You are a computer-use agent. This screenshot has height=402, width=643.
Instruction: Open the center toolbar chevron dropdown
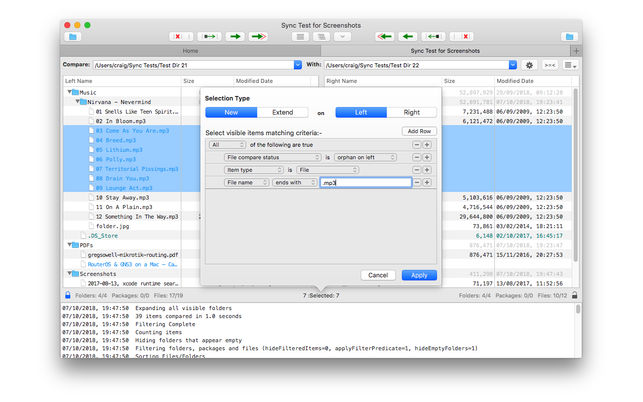click(342, 37)
